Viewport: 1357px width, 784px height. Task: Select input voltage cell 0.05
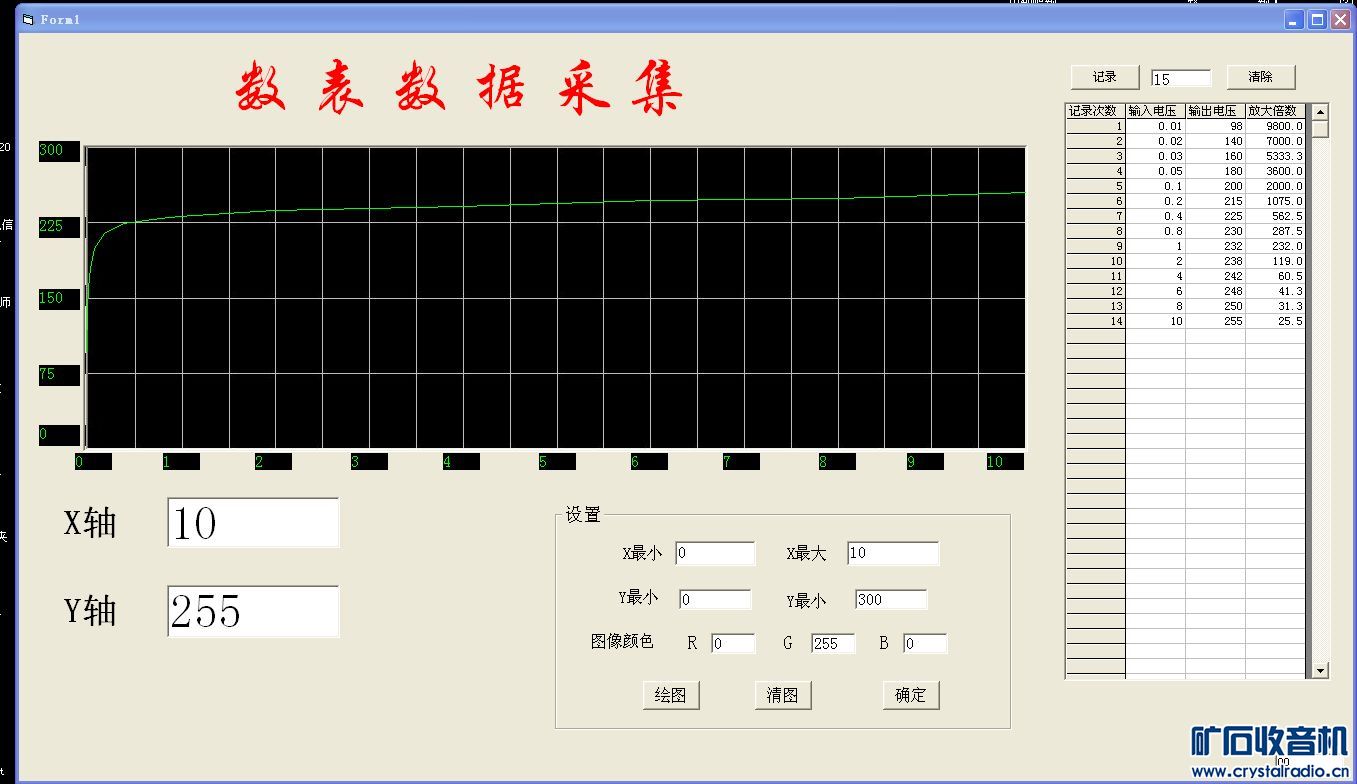tap(1155, 171)
